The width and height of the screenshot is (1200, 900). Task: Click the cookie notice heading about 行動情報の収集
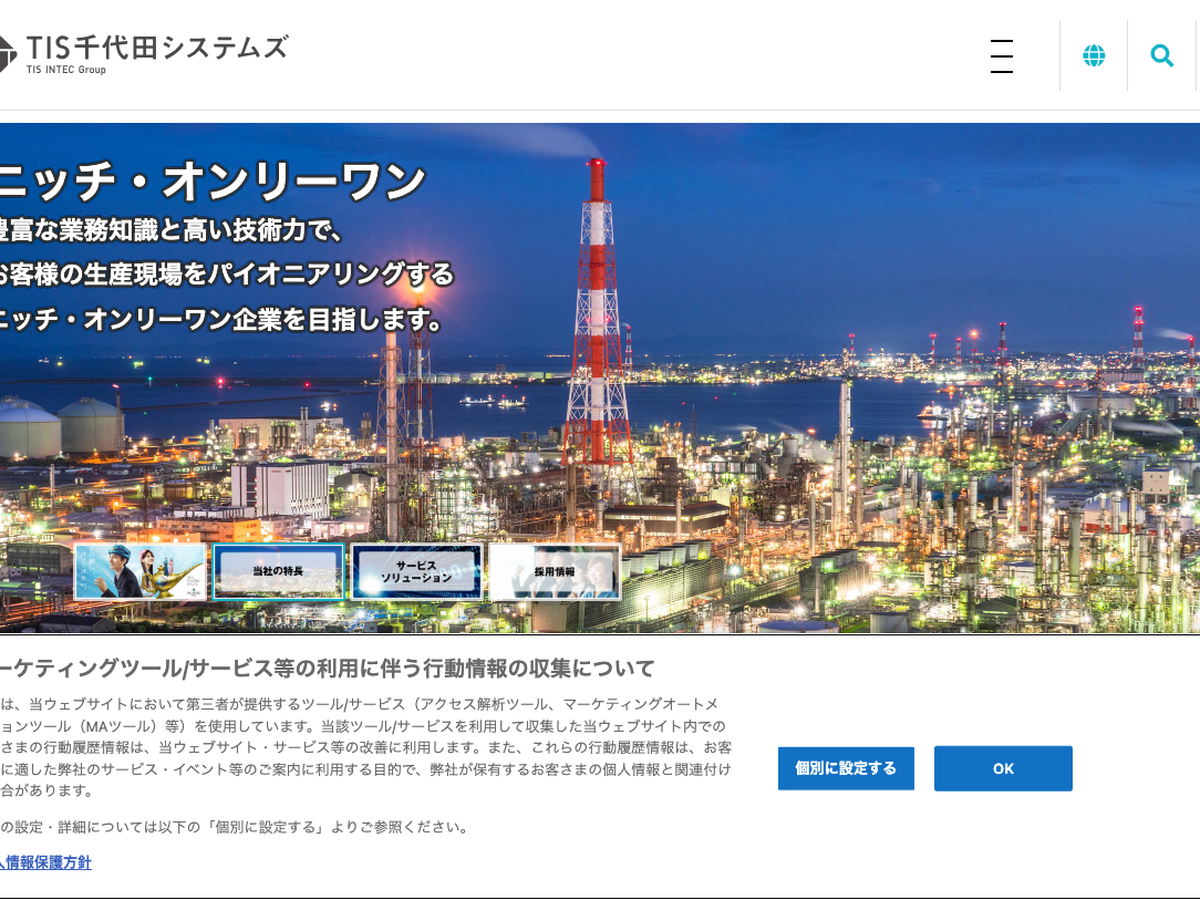click(x=327, y=668)
